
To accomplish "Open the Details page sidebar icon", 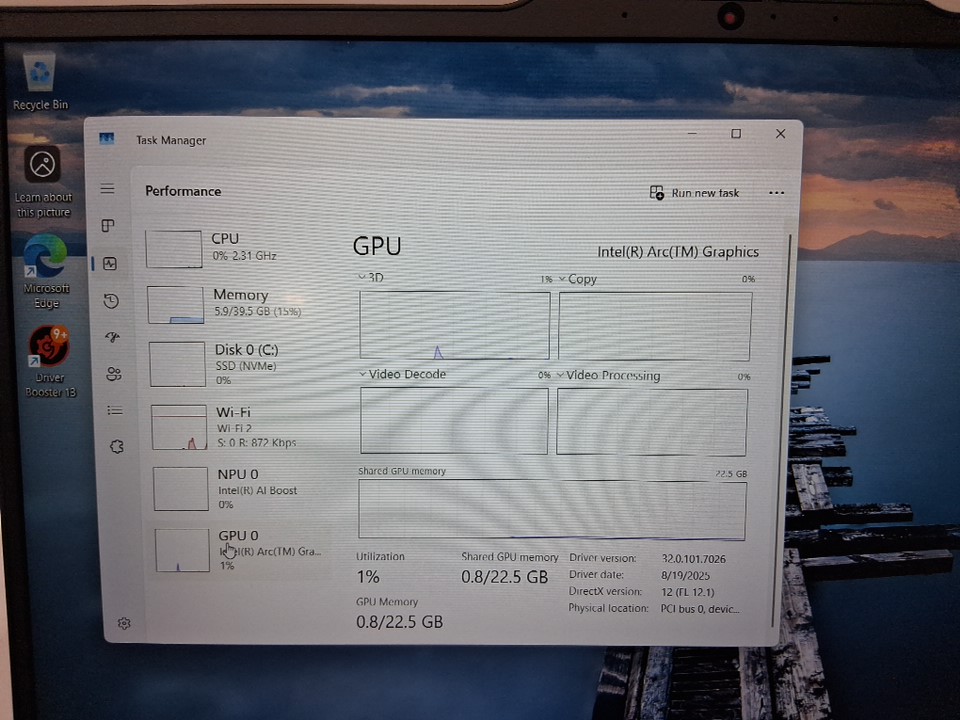I will coord(114,410).
